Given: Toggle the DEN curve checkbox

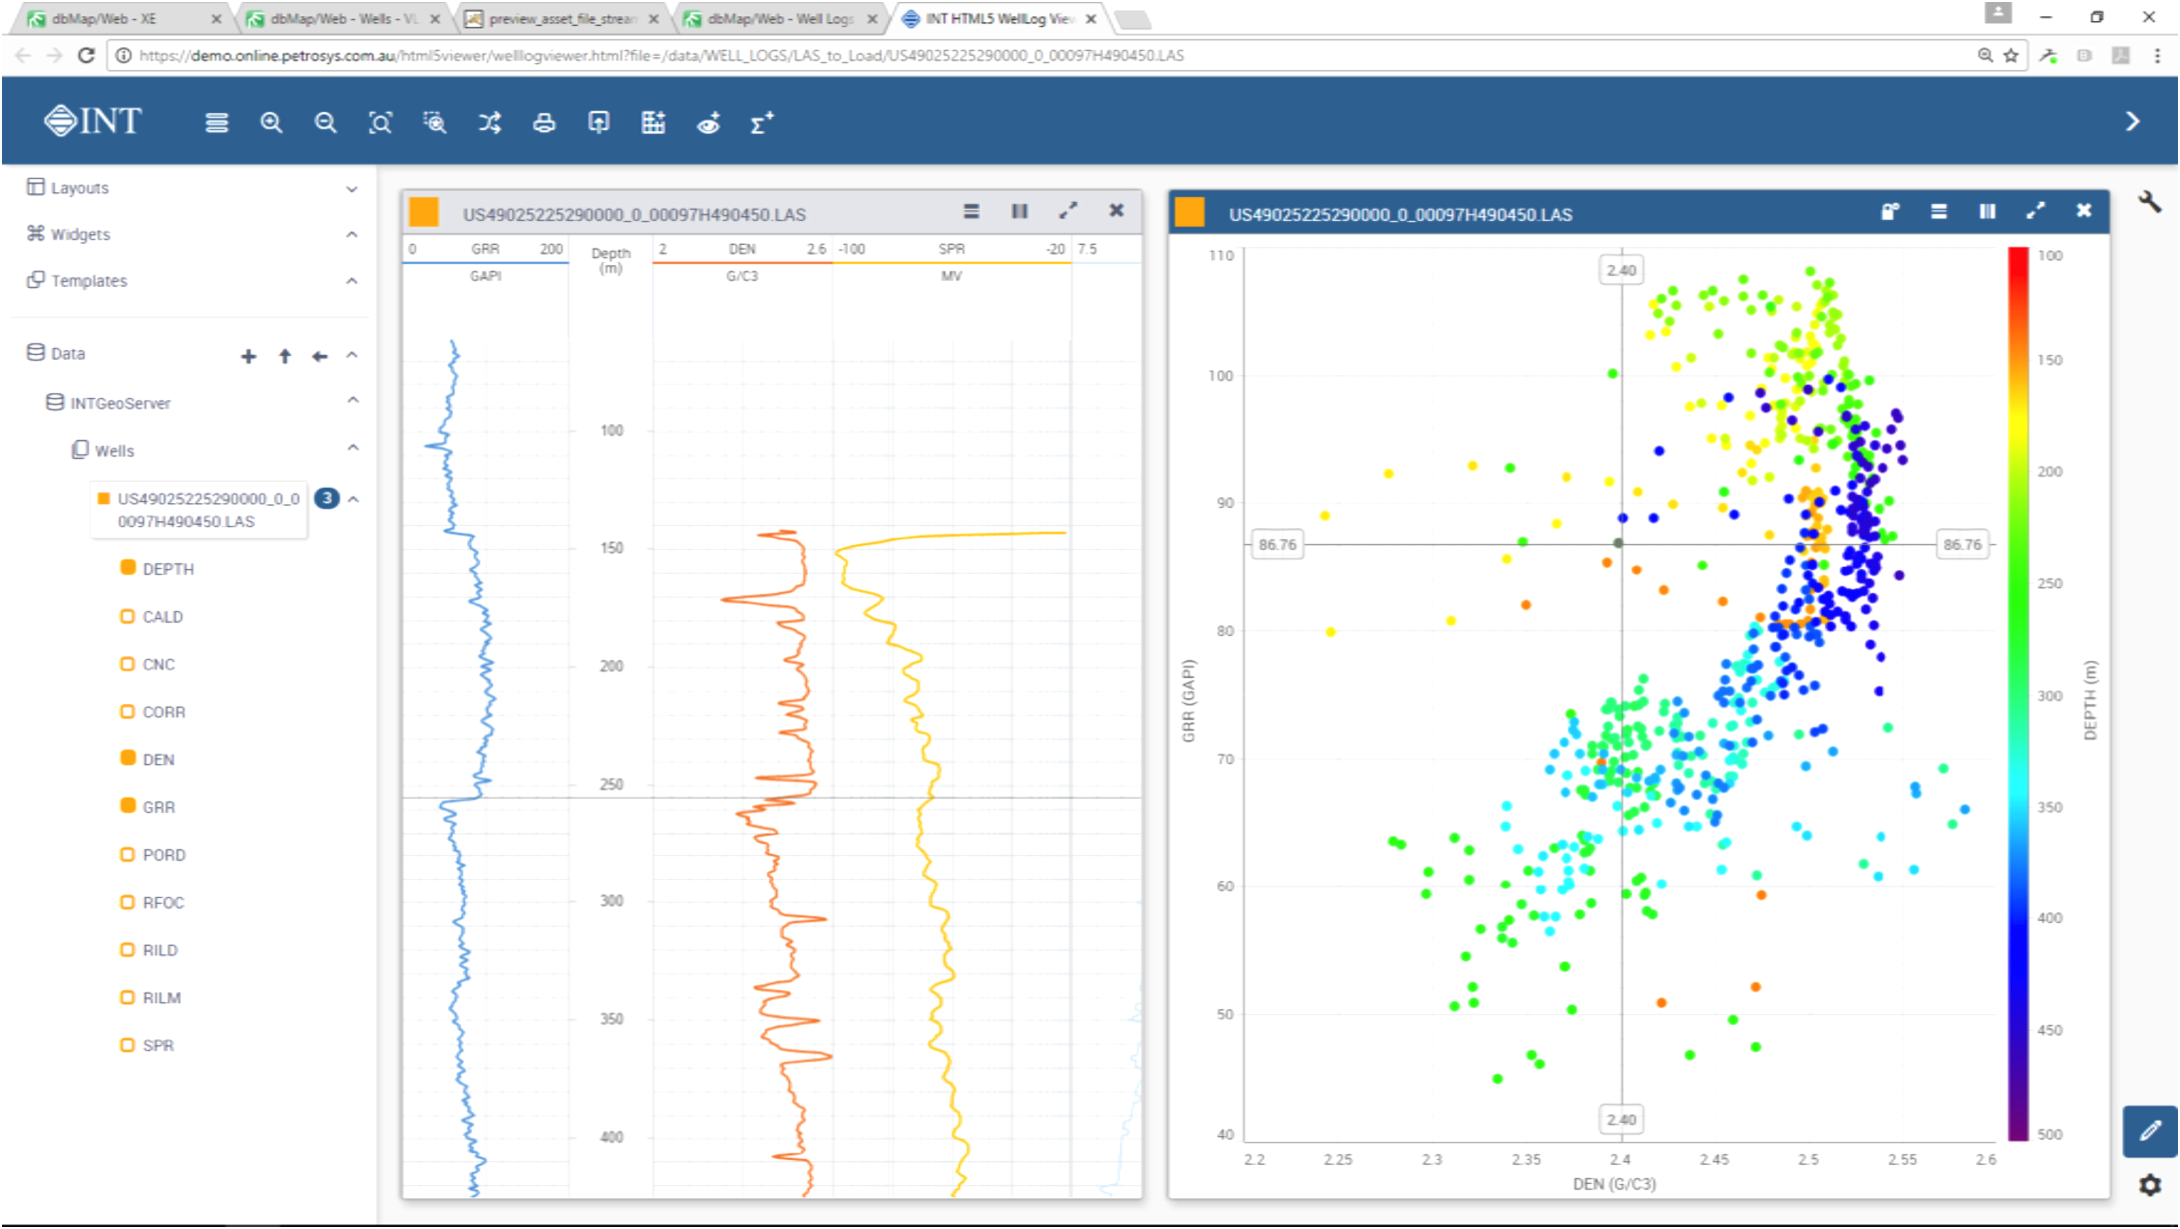Looking at the screenshot, I should tap(128, 758).
